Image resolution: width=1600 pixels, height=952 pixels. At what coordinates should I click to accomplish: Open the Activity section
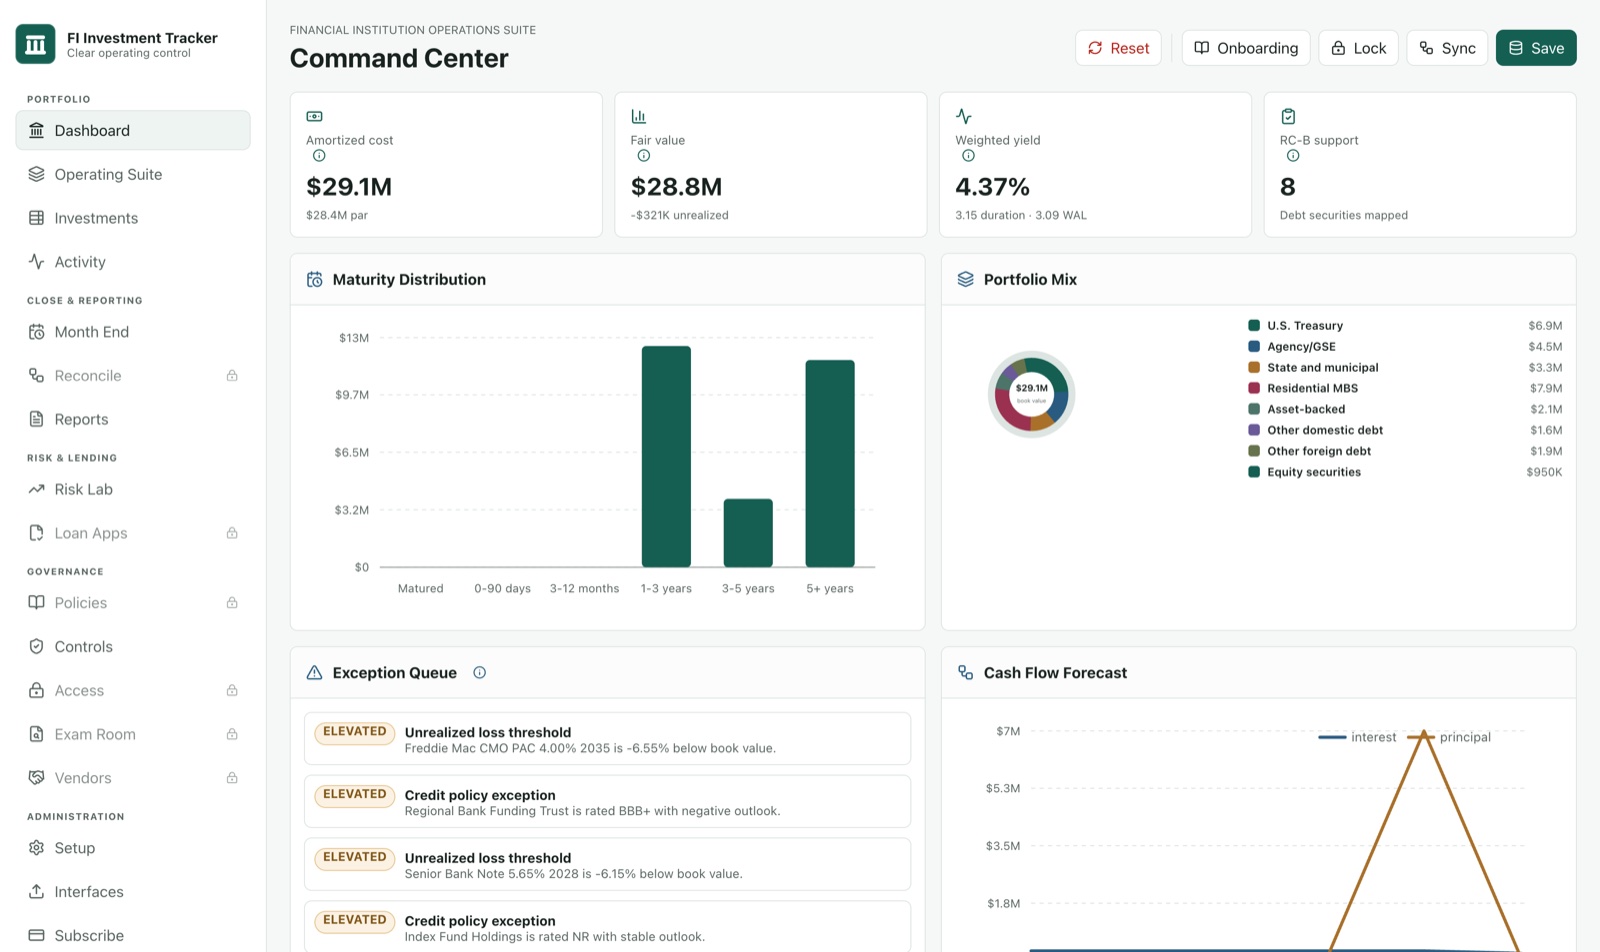pos(133,262)
